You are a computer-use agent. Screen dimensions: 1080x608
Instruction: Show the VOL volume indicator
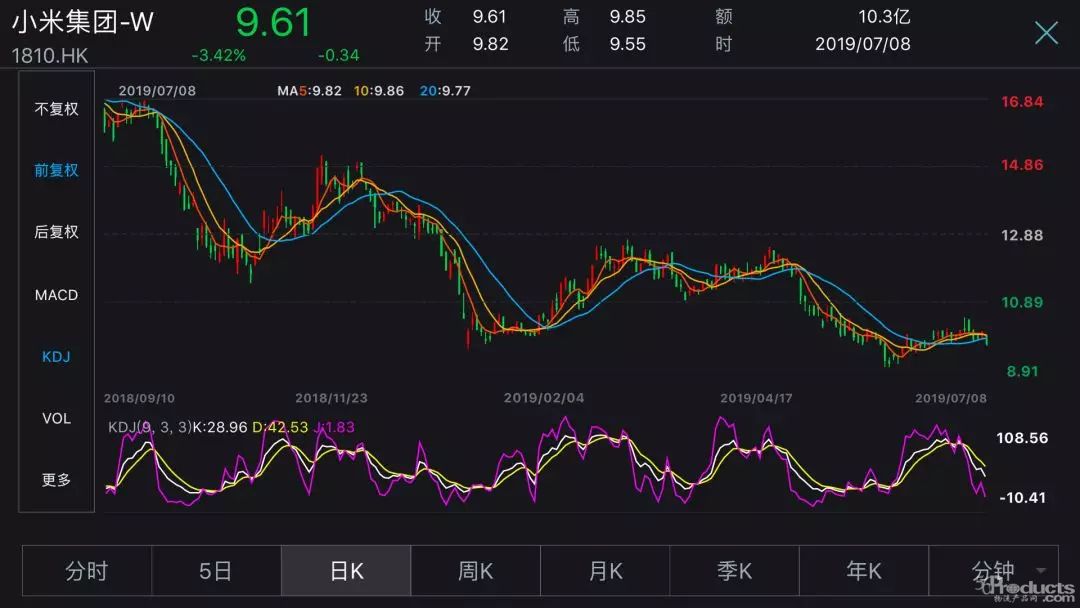(56, 418)
